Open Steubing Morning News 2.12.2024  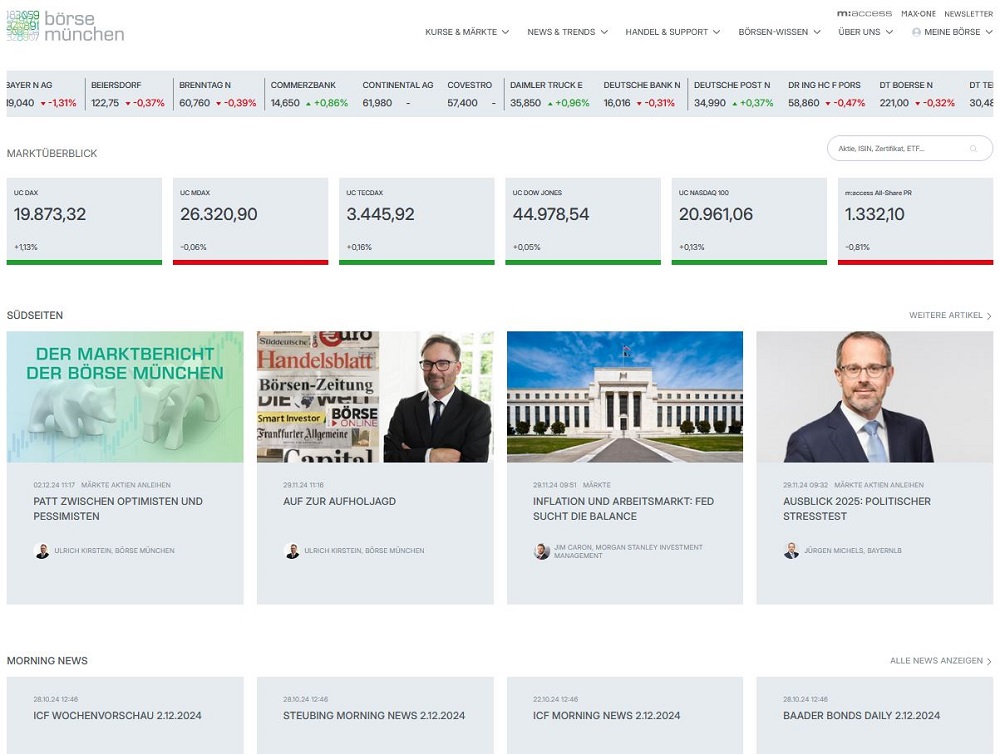(374, 716)
